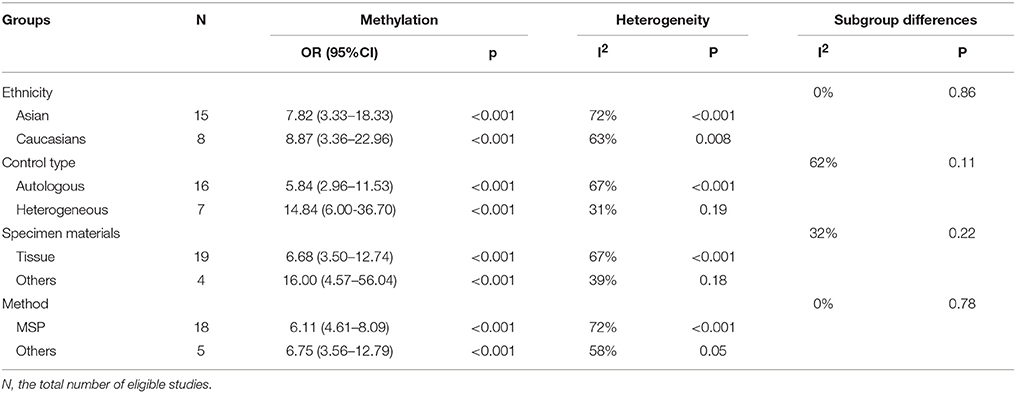Screen dimensions: 1016x393
Task: Click the Ethnicity group row label
Action: (x=27, y=93)
